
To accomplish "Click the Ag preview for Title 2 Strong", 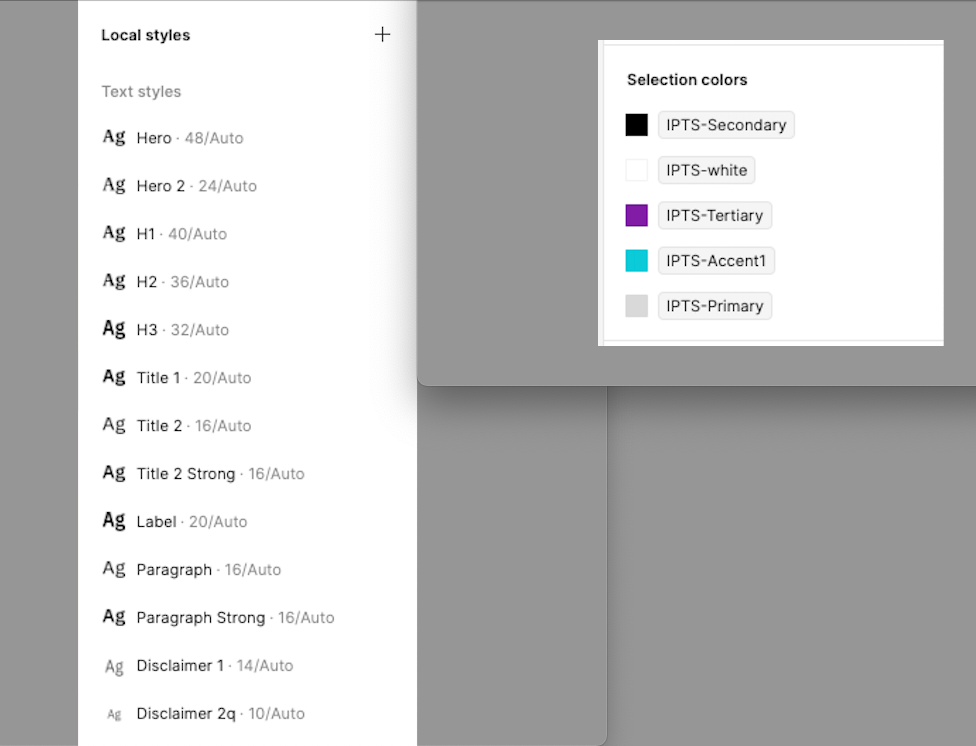I will [x=113, y=473].
